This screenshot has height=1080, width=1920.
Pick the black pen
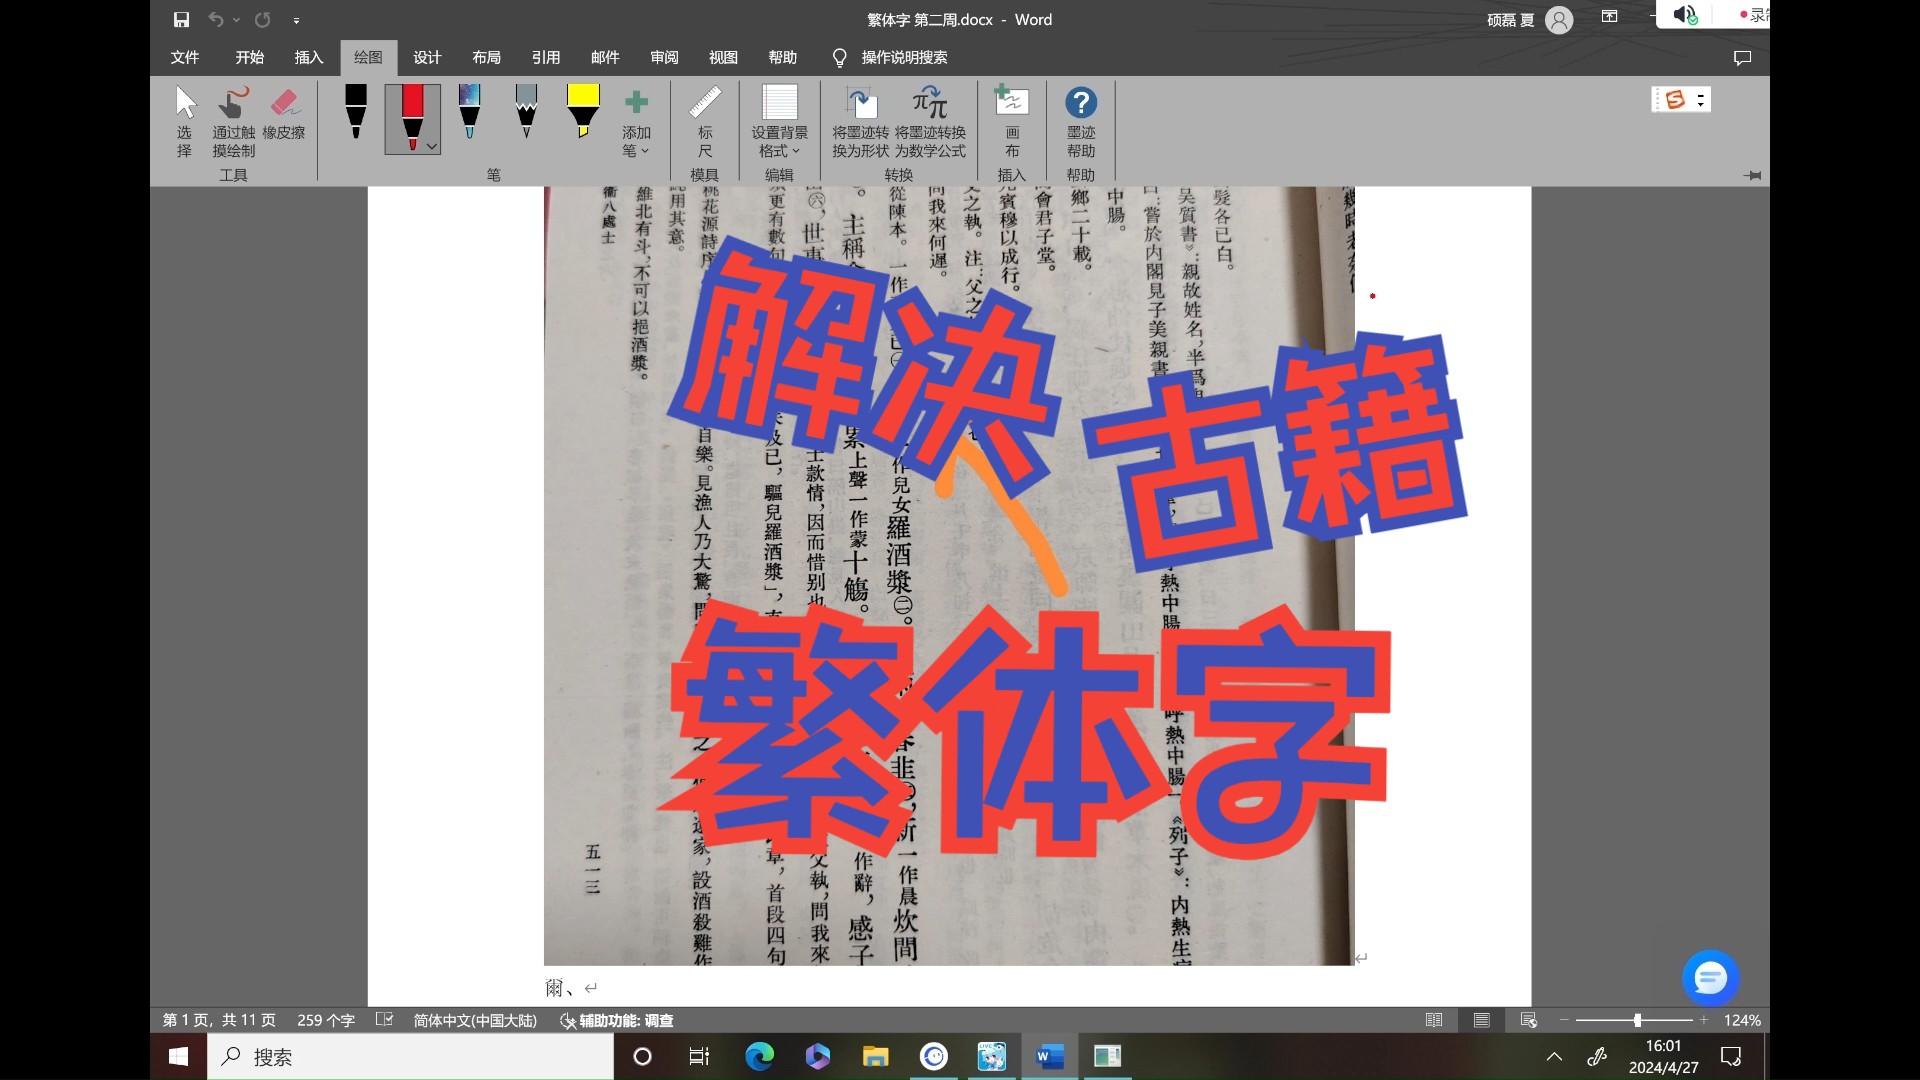[356, 110]
